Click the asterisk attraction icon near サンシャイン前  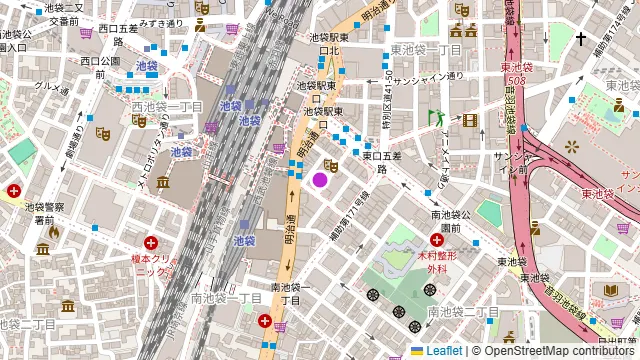571,147
